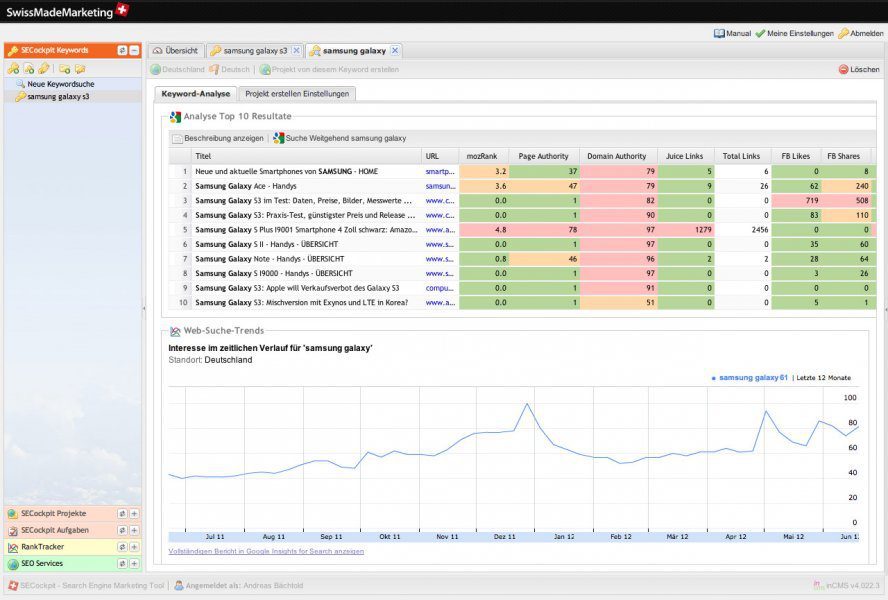Refresh the SECockpit Keywords panel

tap(122, 50)
